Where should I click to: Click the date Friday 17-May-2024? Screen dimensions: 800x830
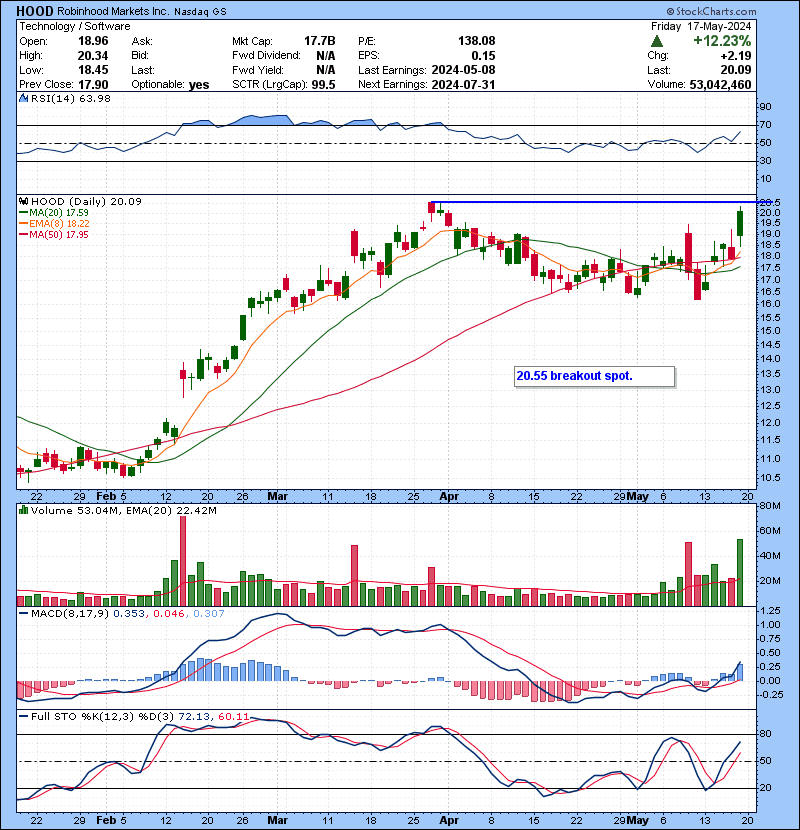[701, 26]
